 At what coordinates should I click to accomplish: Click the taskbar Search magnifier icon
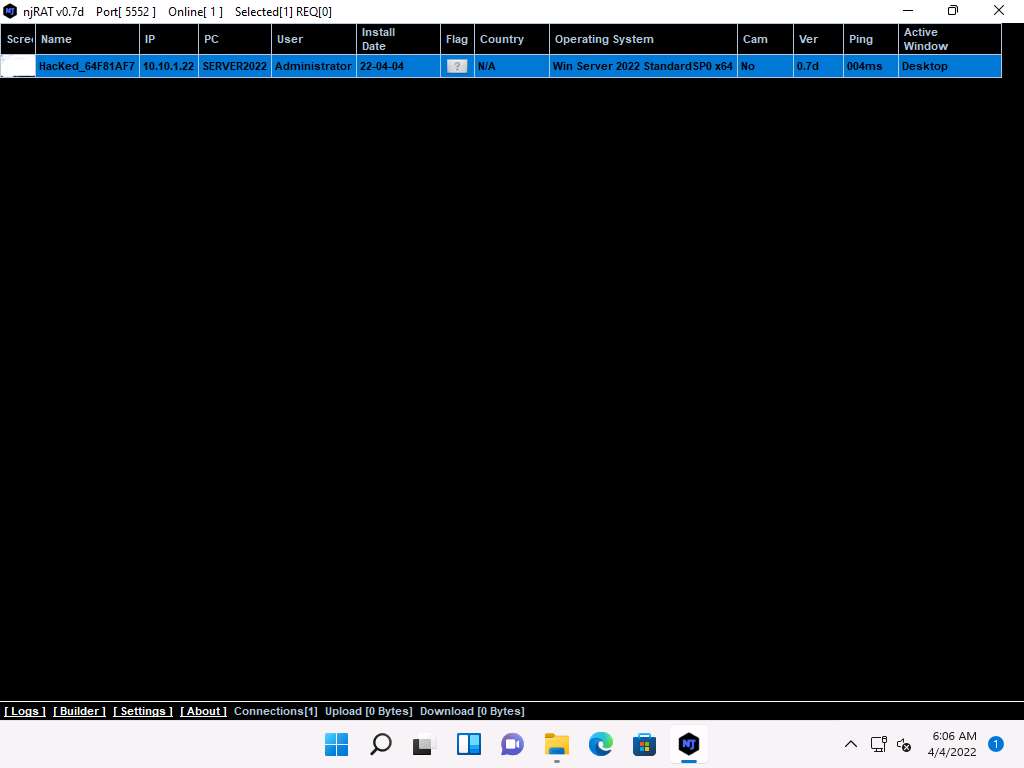pyautogui.click(x=381, y=744)
